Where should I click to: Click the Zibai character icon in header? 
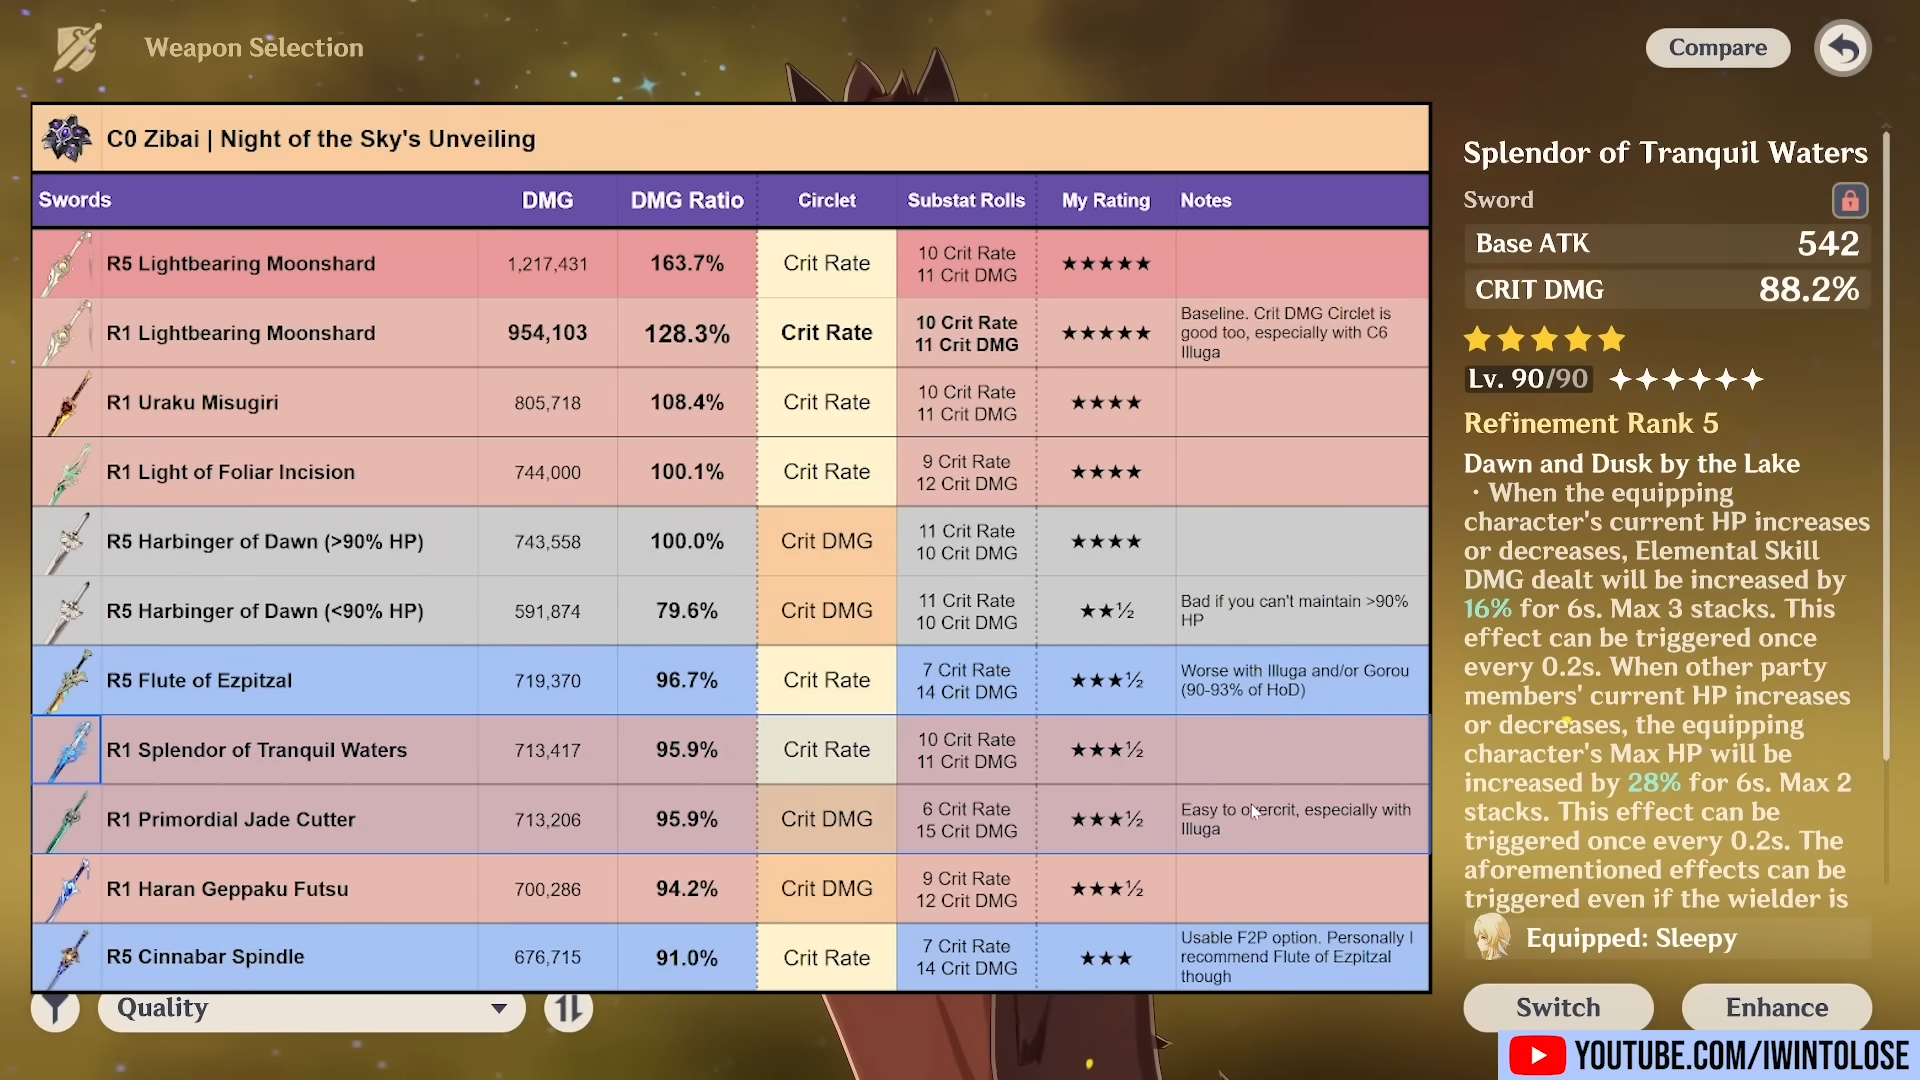(67, 139)
